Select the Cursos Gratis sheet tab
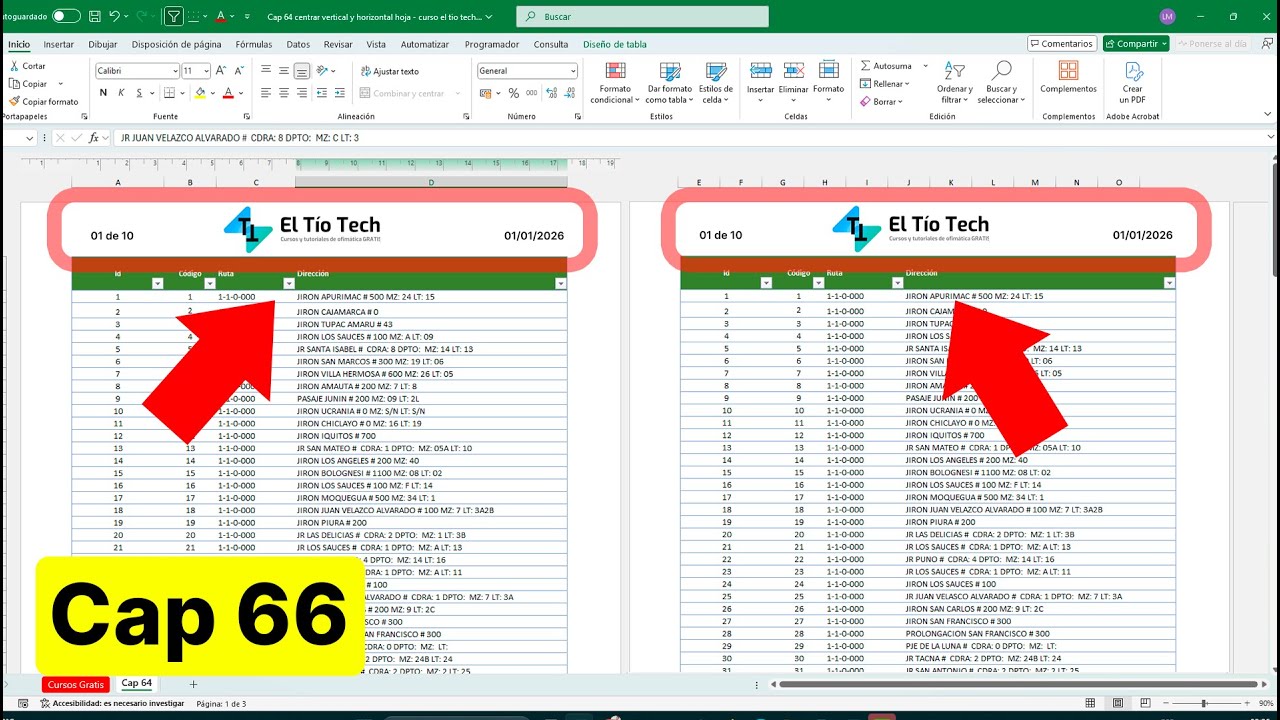Screen dimensions: 1280x720 (x=75, y=684)
